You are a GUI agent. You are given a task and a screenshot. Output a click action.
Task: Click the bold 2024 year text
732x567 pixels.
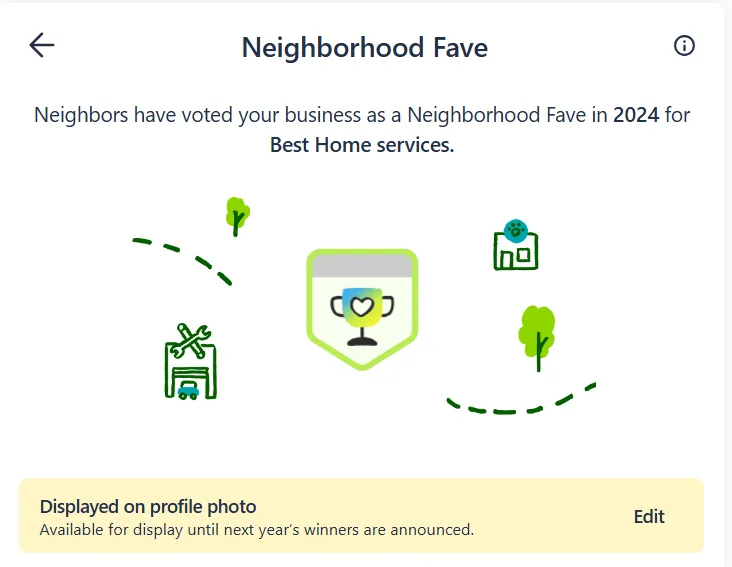coord(636,115)
